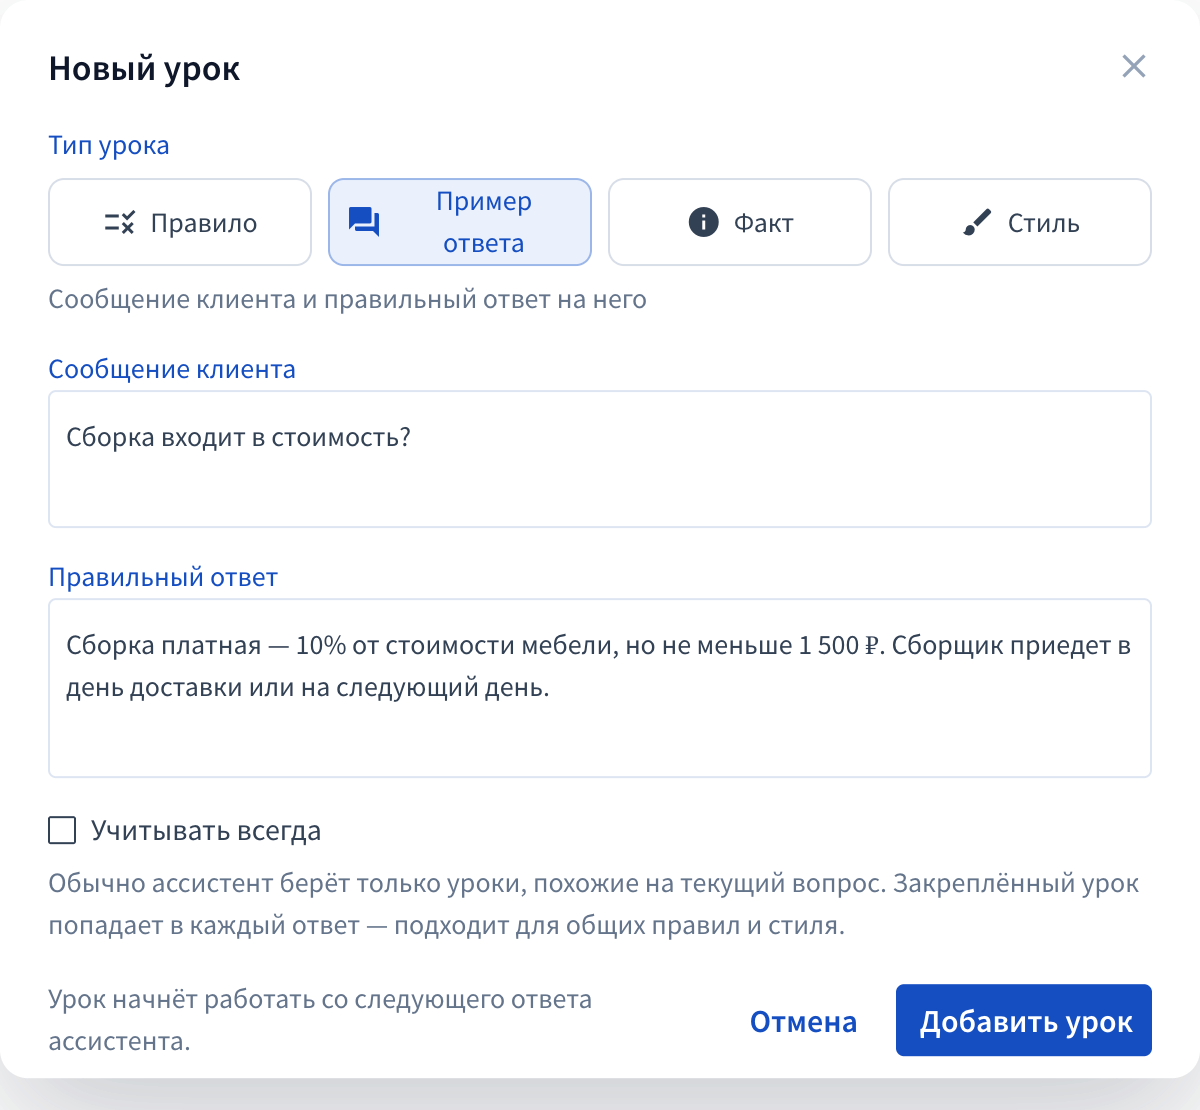Focus the Правильный ответ text area
Screen dimensions: 1200x1110
[x=600, y=688]
